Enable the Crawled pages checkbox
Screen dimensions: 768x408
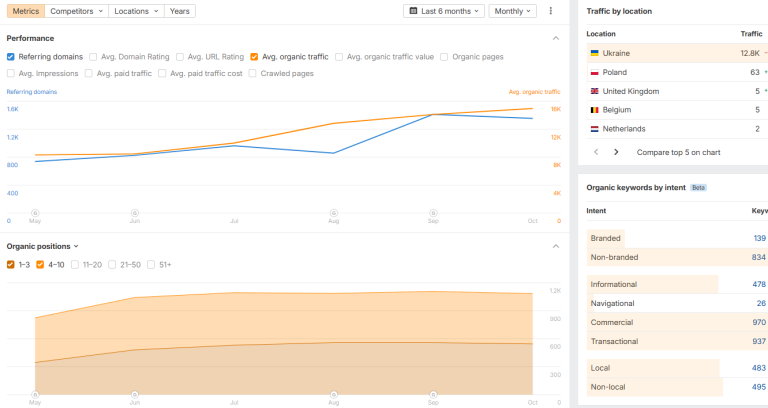pos(253,73)
